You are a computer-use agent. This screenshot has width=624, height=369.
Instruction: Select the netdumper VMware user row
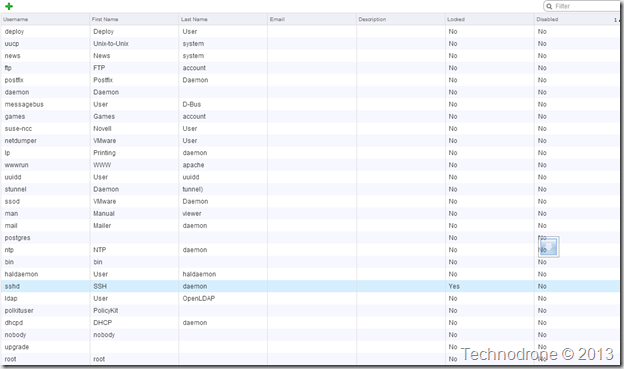[x=310, y=141]
